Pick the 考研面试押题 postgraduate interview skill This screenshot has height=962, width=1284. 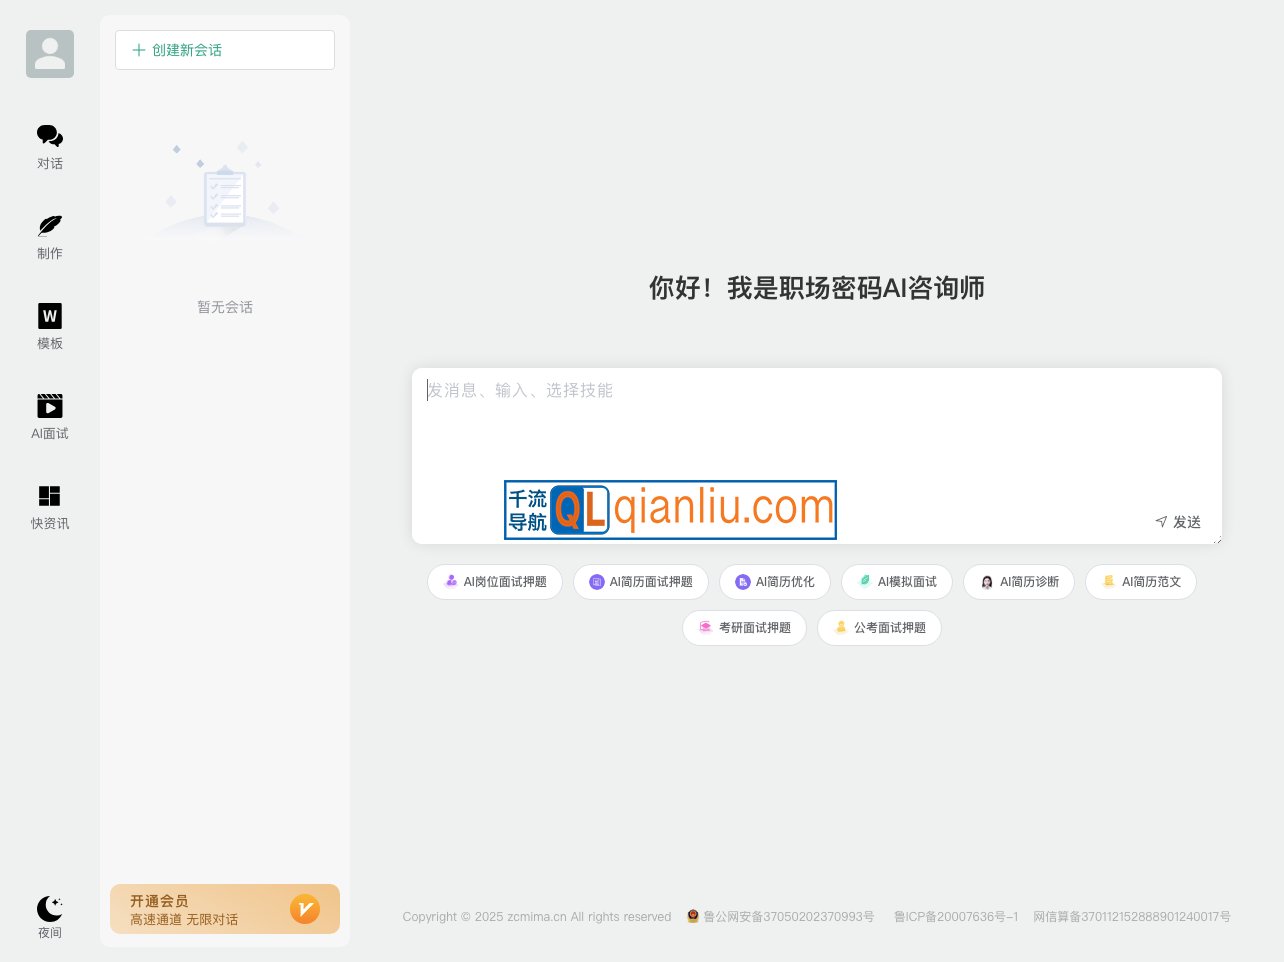pyautogui.click(x=744, y=627)
